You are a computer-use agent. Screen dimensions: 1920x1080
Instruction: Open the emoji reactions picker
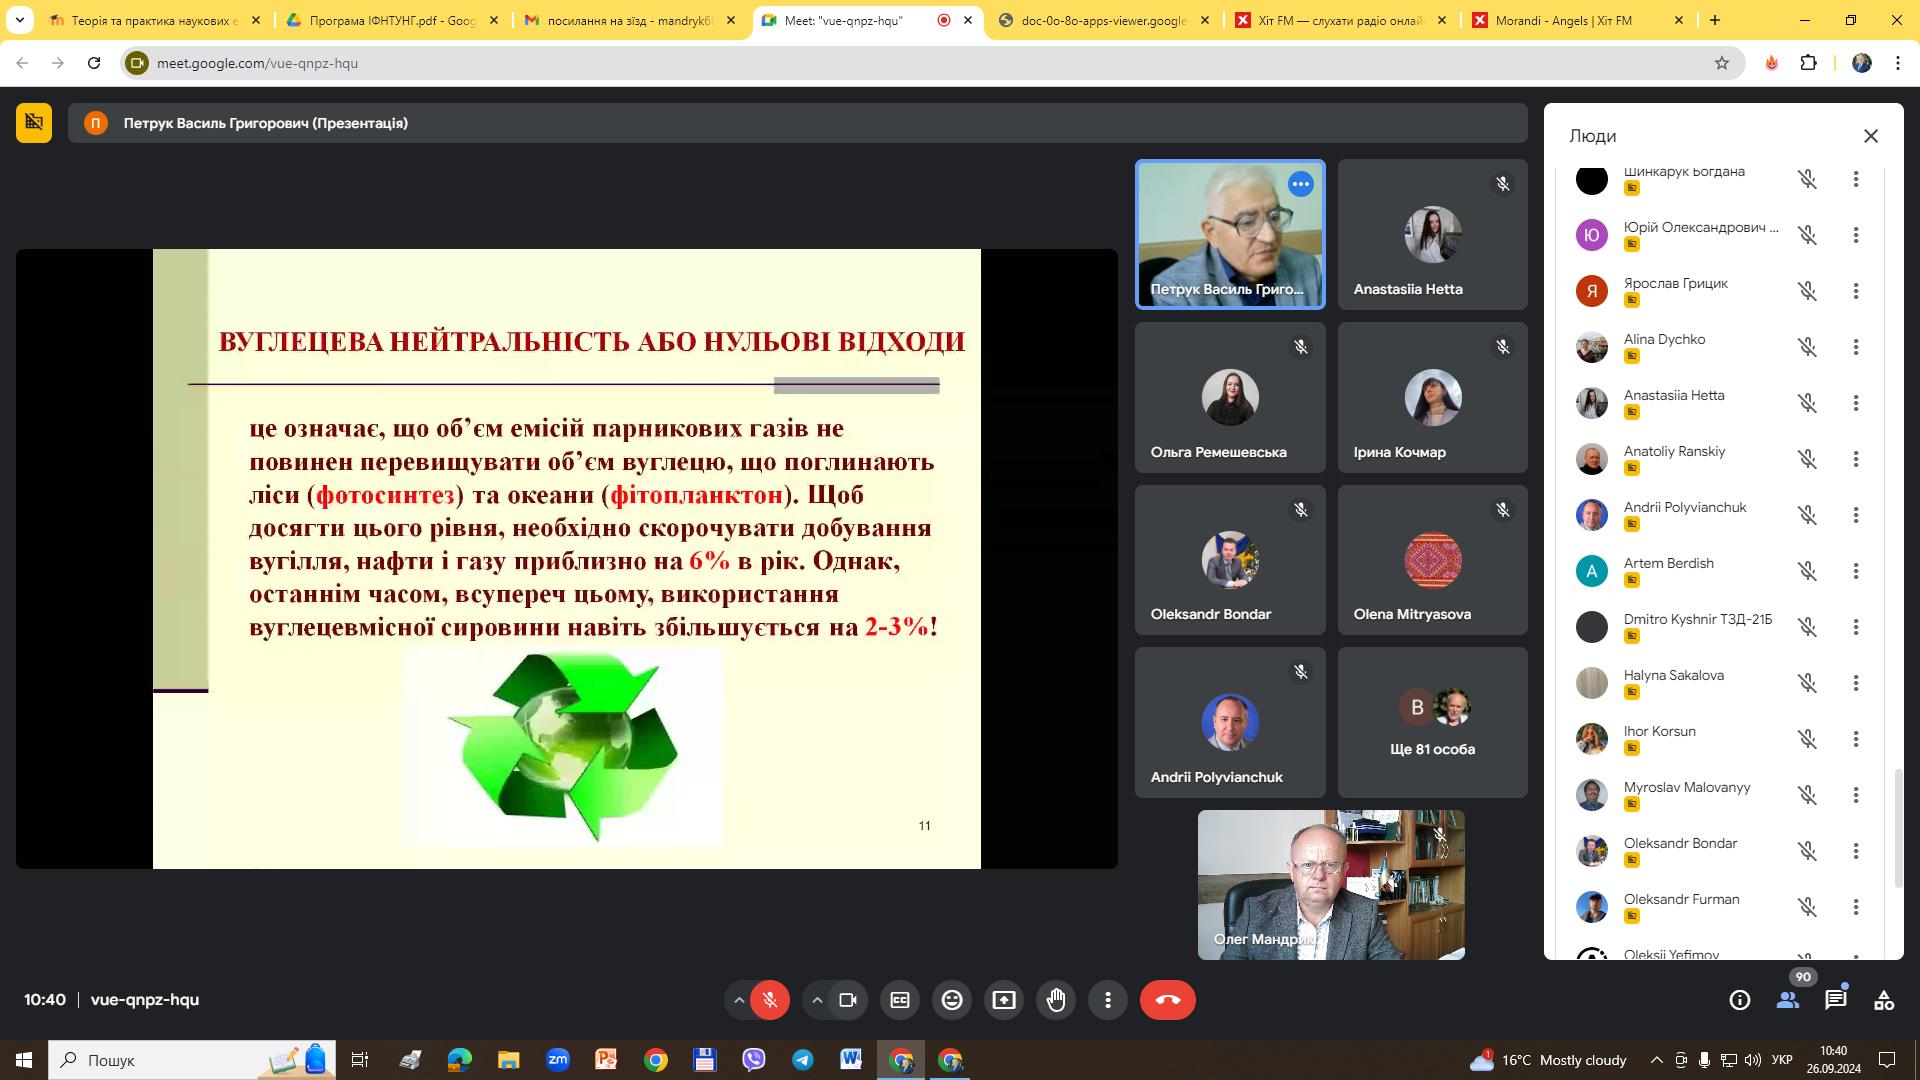tap(952, 1000)
